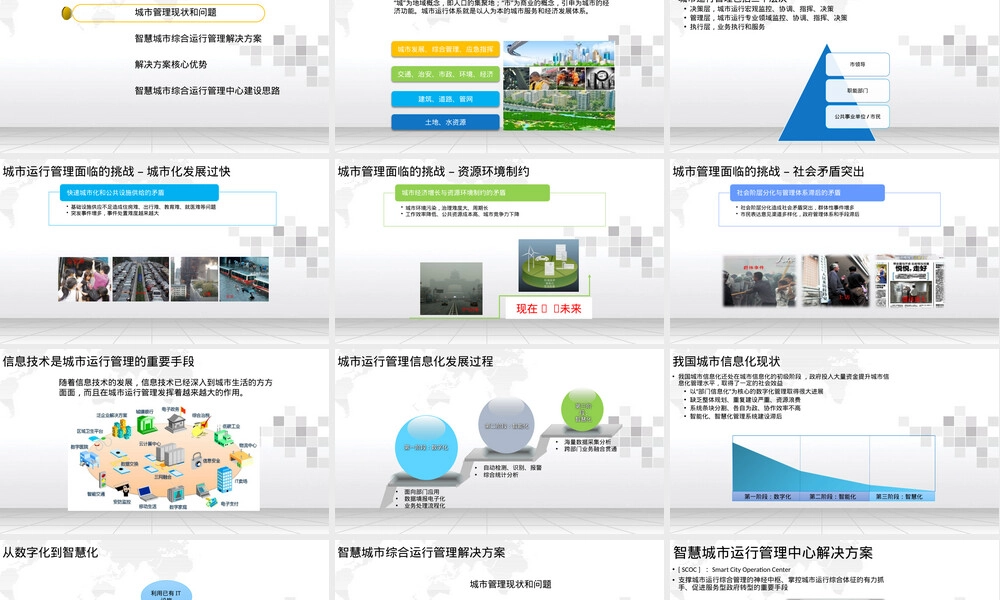Click green header 城市经济增长与资源环境制约的矛盾
The width and height of the screenshot is (1000, 600).
[x=473, y=193]
